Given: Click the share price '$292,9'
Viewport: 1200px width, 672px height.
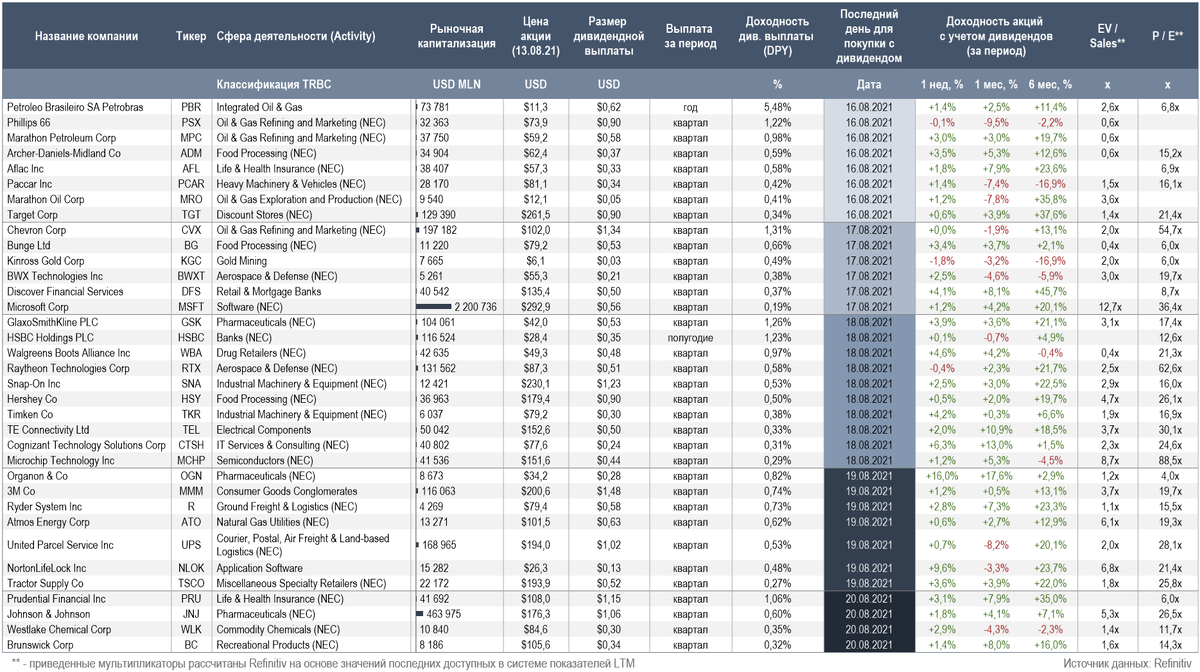Looking at the screenshot, I should [x=536, y=307].
